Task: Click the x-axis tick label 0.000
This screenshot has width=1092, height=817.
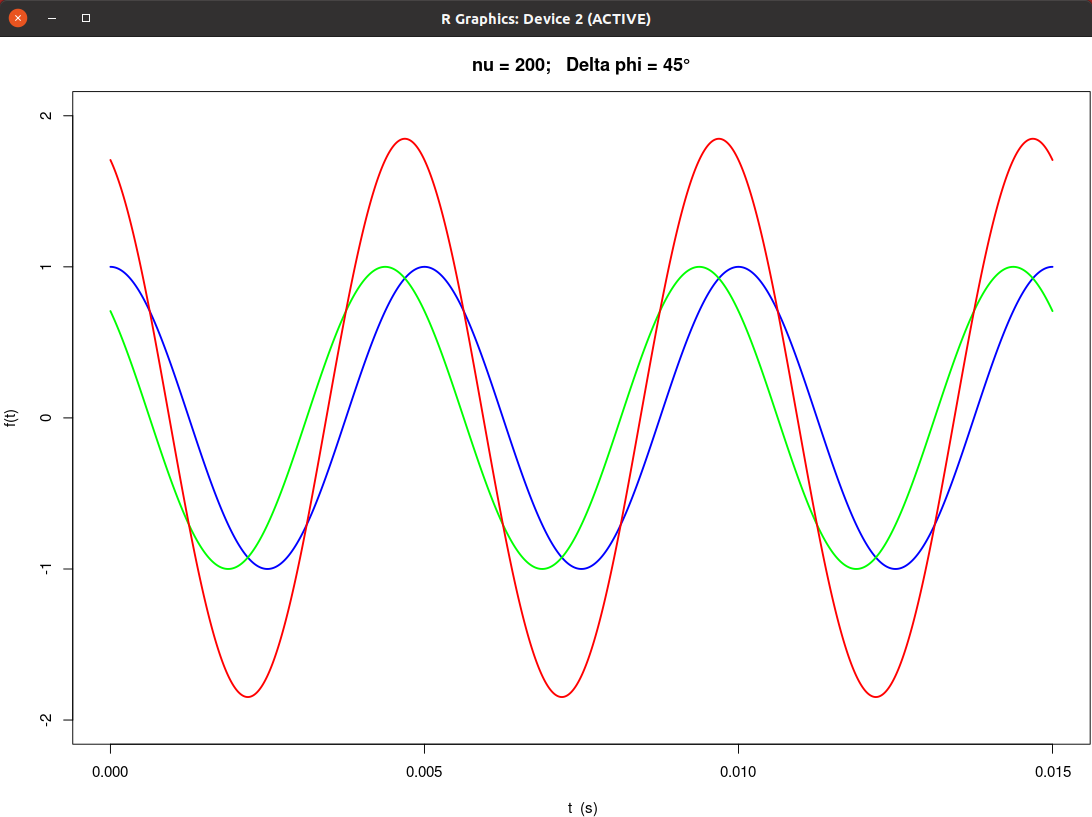Action: pos(110,772)
